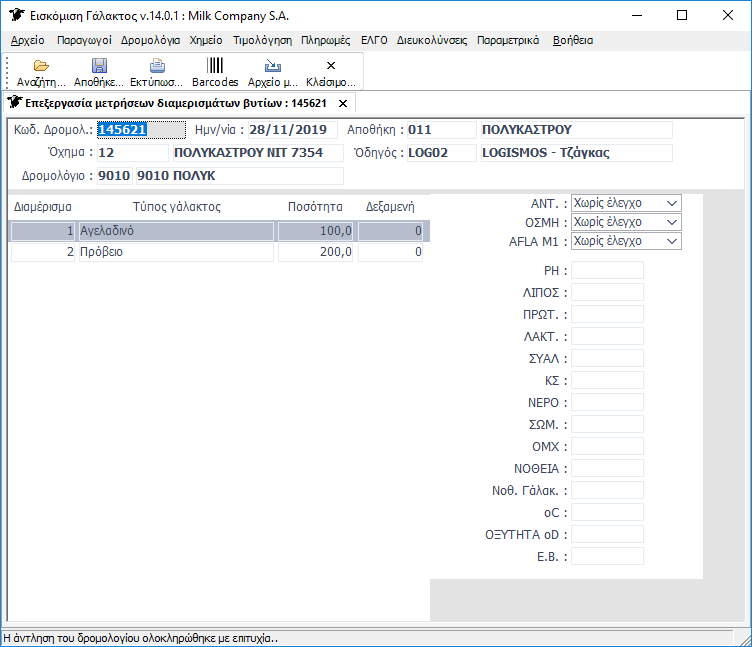The image size is (752, 647).
Task: Select the Πρόβειο milk type row
Action: (x=175, y=253)
